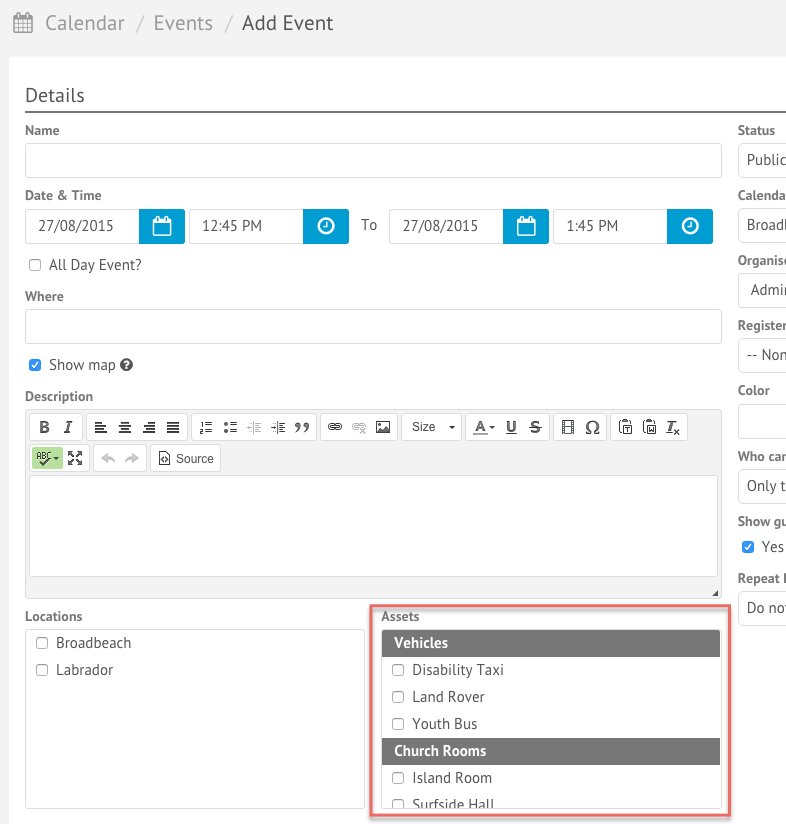Insert a numbered list
Viewport: 786px width, 824px height.
point(206,427)
